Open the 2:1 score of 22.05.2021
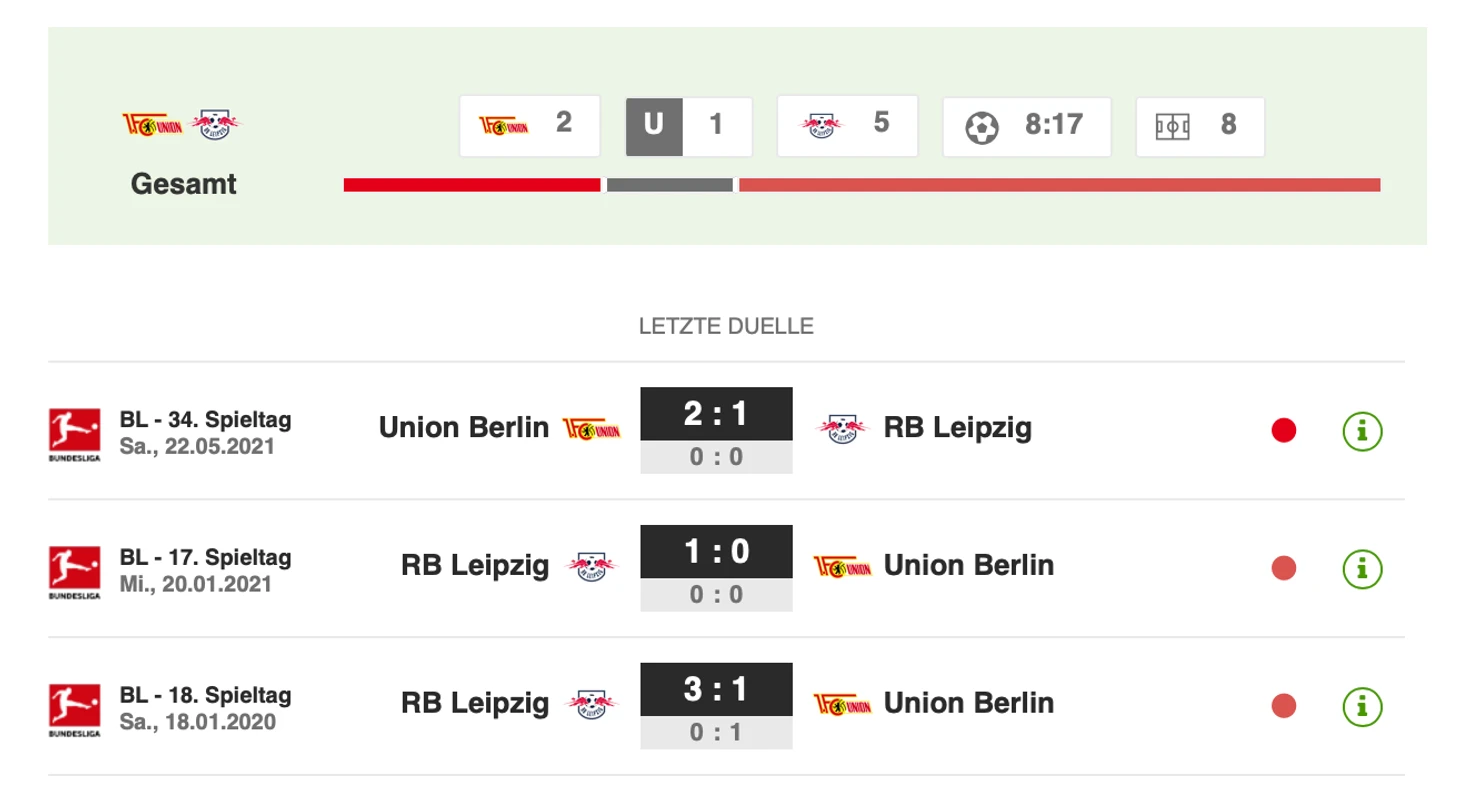Image resolution: width=1460 pixels, height=807 pixels. (x=716, y=414)
